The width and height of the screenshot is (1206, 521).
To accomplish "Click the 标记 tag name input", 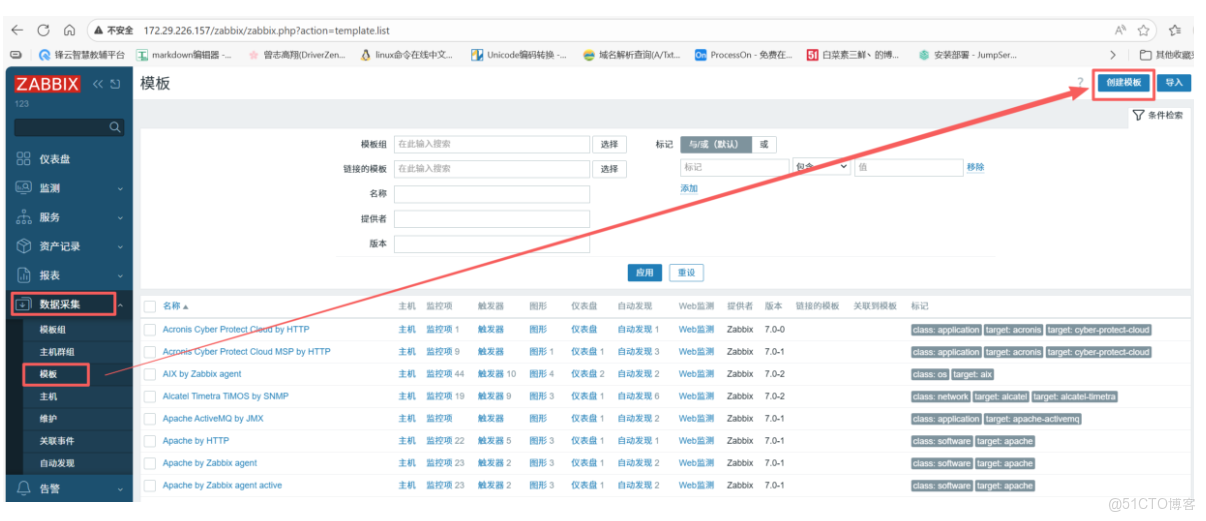I will [x=735, y=167].
